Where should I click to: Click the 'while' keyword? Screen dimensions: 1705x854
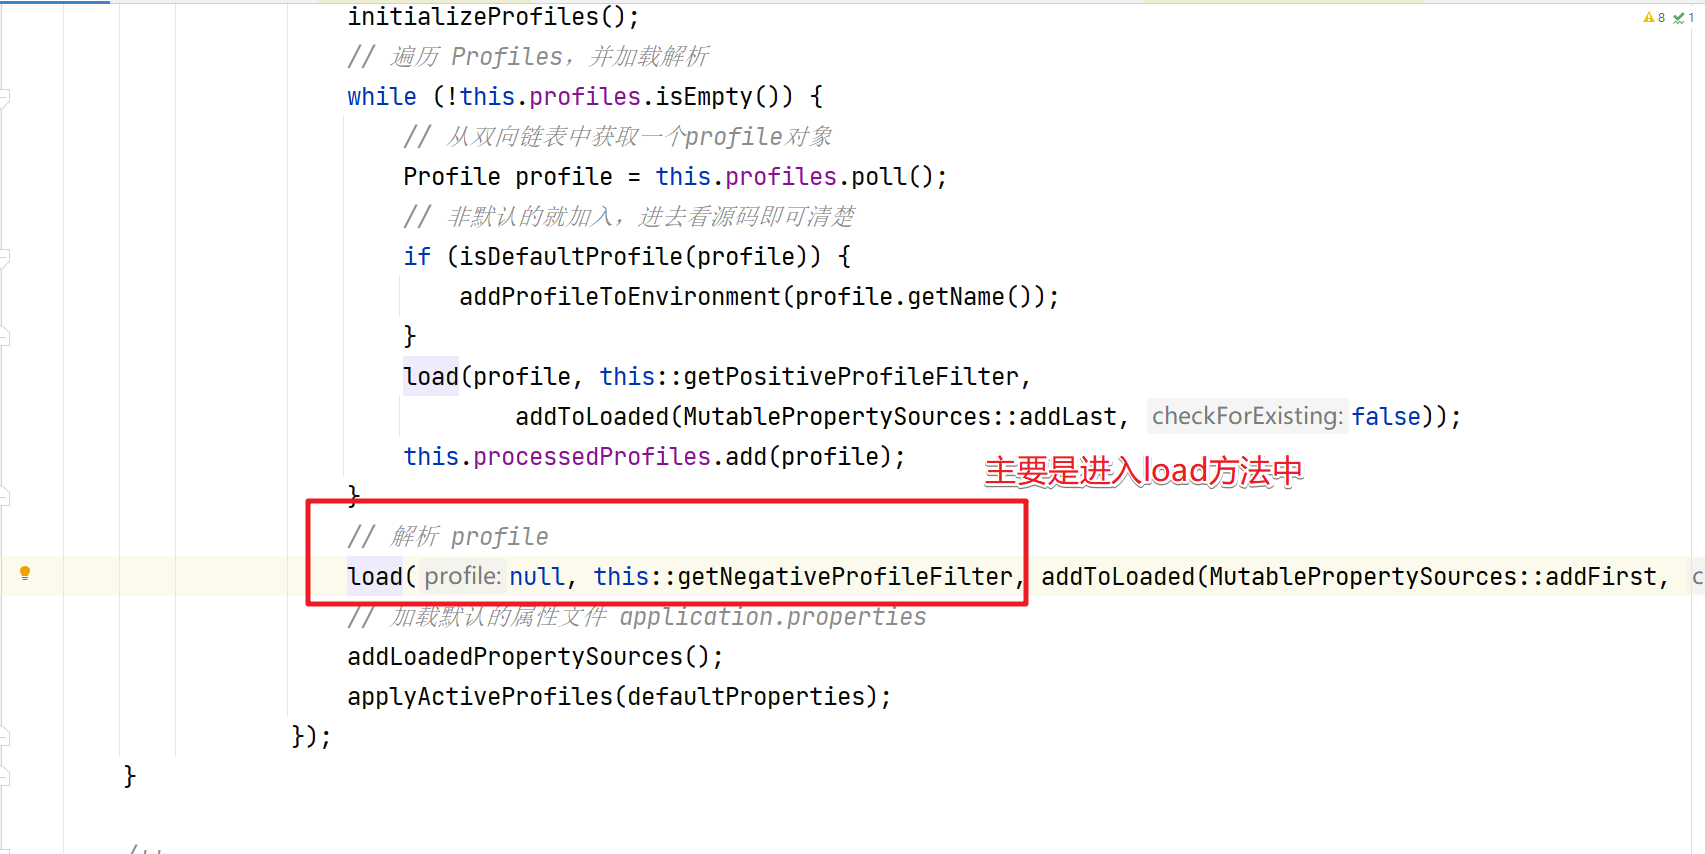(382, 97)
